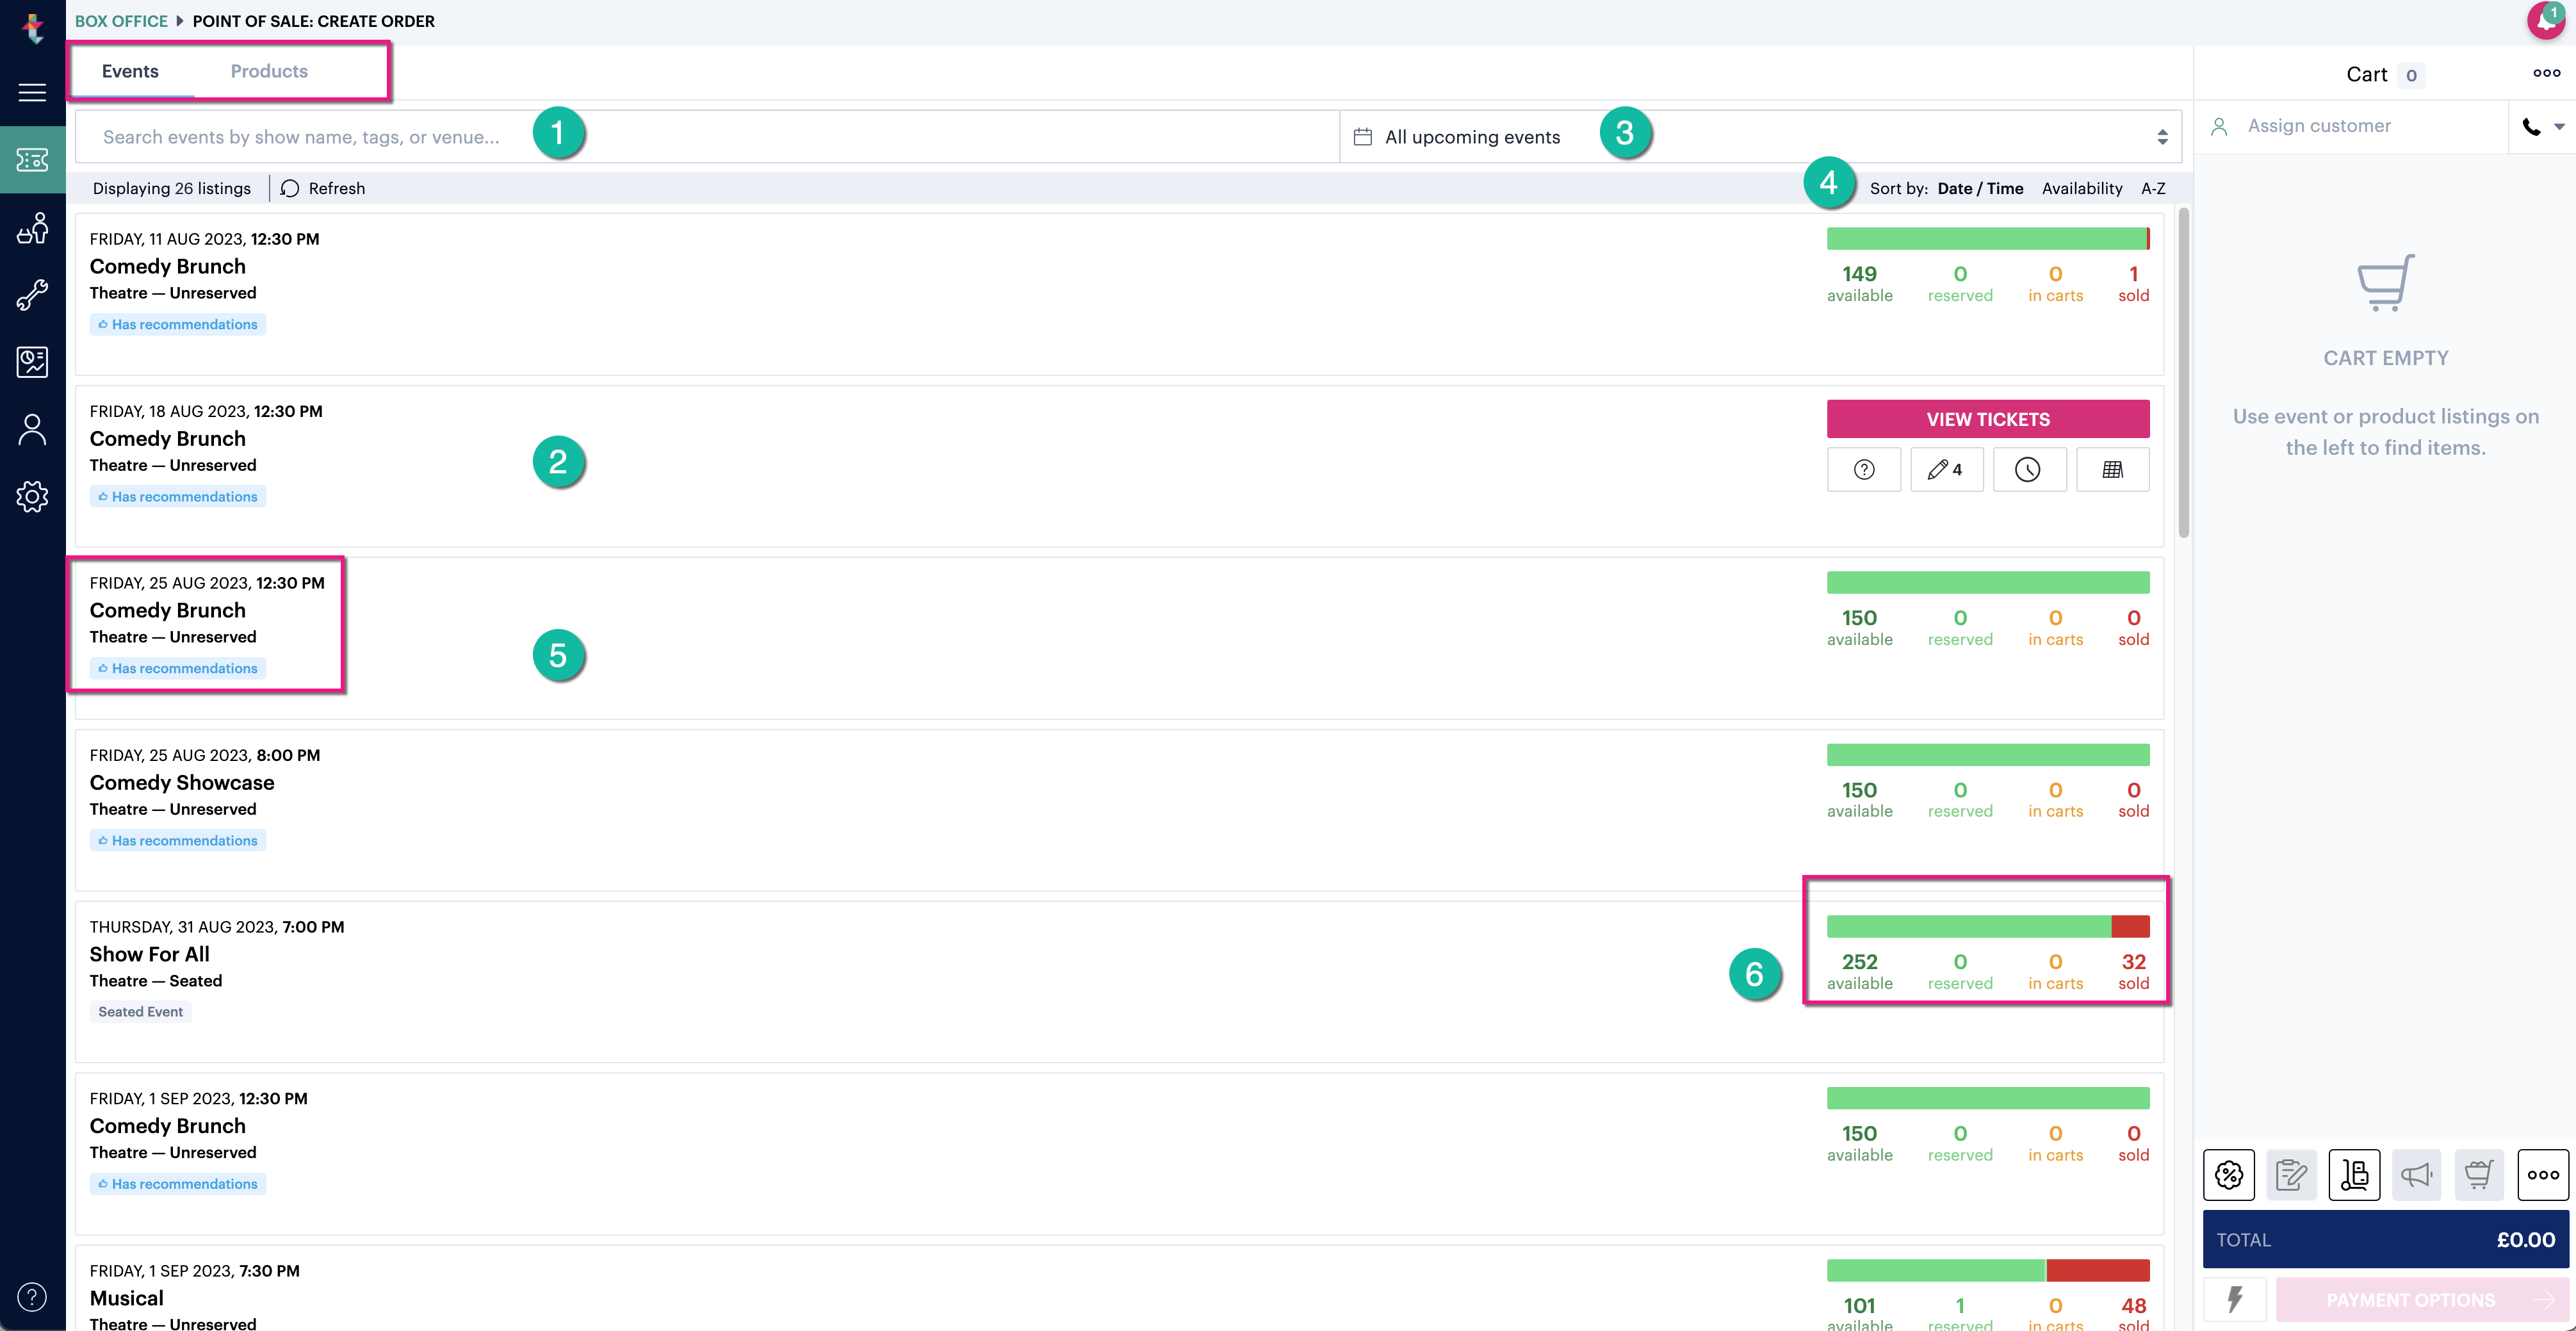Screen dimensions: 2576x1331
Task: Open the cart three-dot options menu
Action: tap(2546, 73)
